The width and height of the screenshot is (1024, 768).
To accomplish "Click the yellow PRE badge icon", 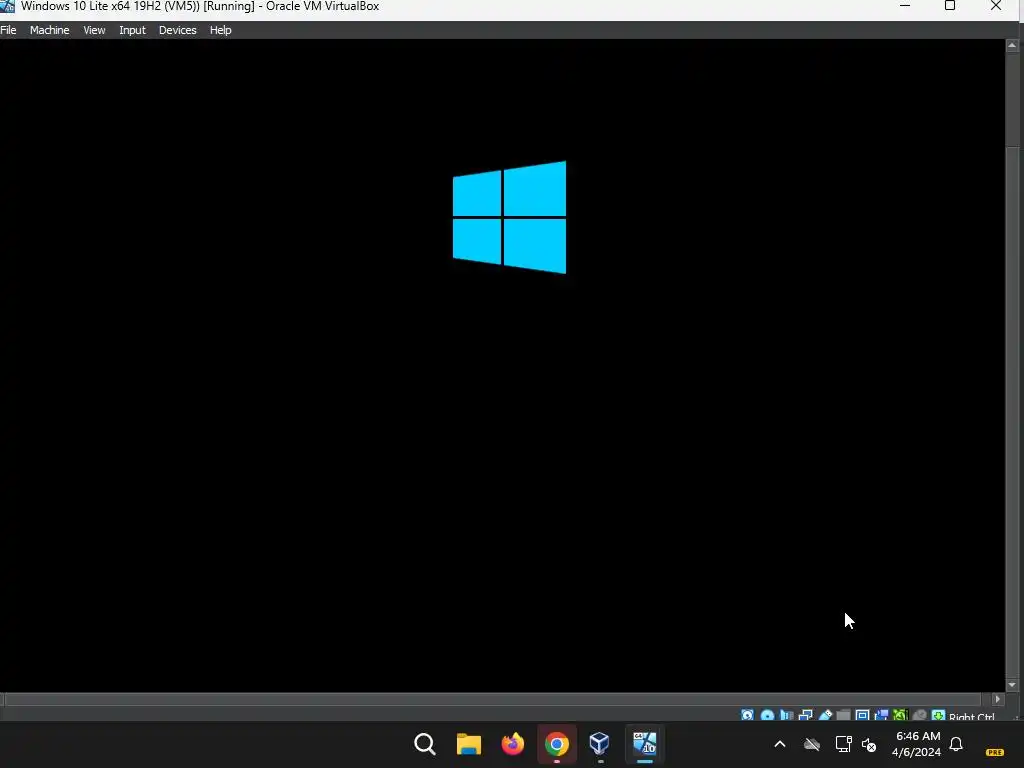I will pos(995,752).
